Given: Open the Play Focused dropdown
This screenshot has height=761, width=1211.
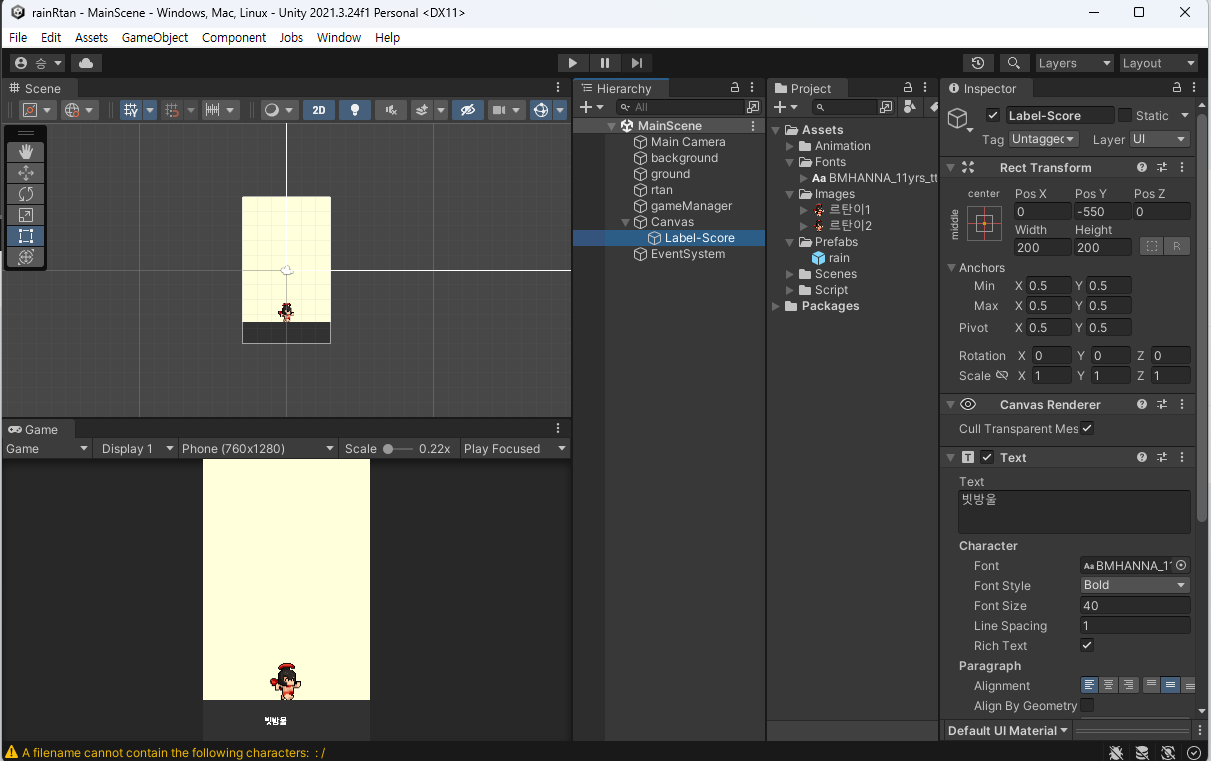Looking at the screenshot, I should pyautogui.click(x=515, y=449).
